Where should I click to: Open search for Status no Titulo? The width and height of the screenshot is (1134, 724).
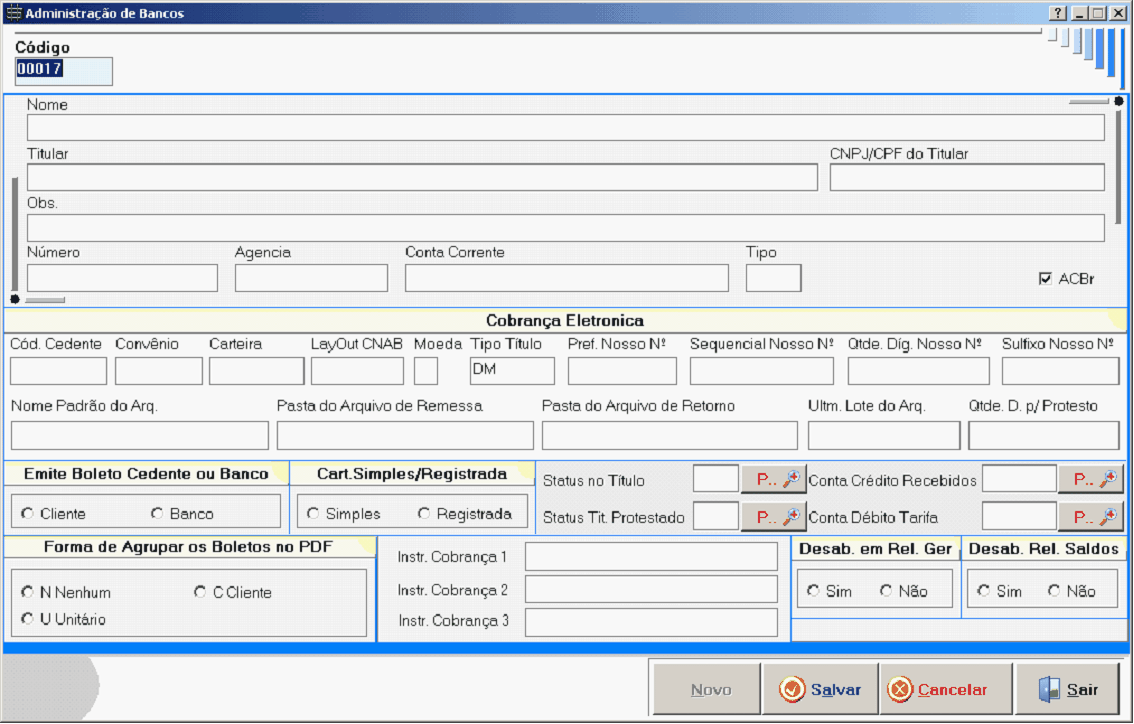[x=773, y=480]
